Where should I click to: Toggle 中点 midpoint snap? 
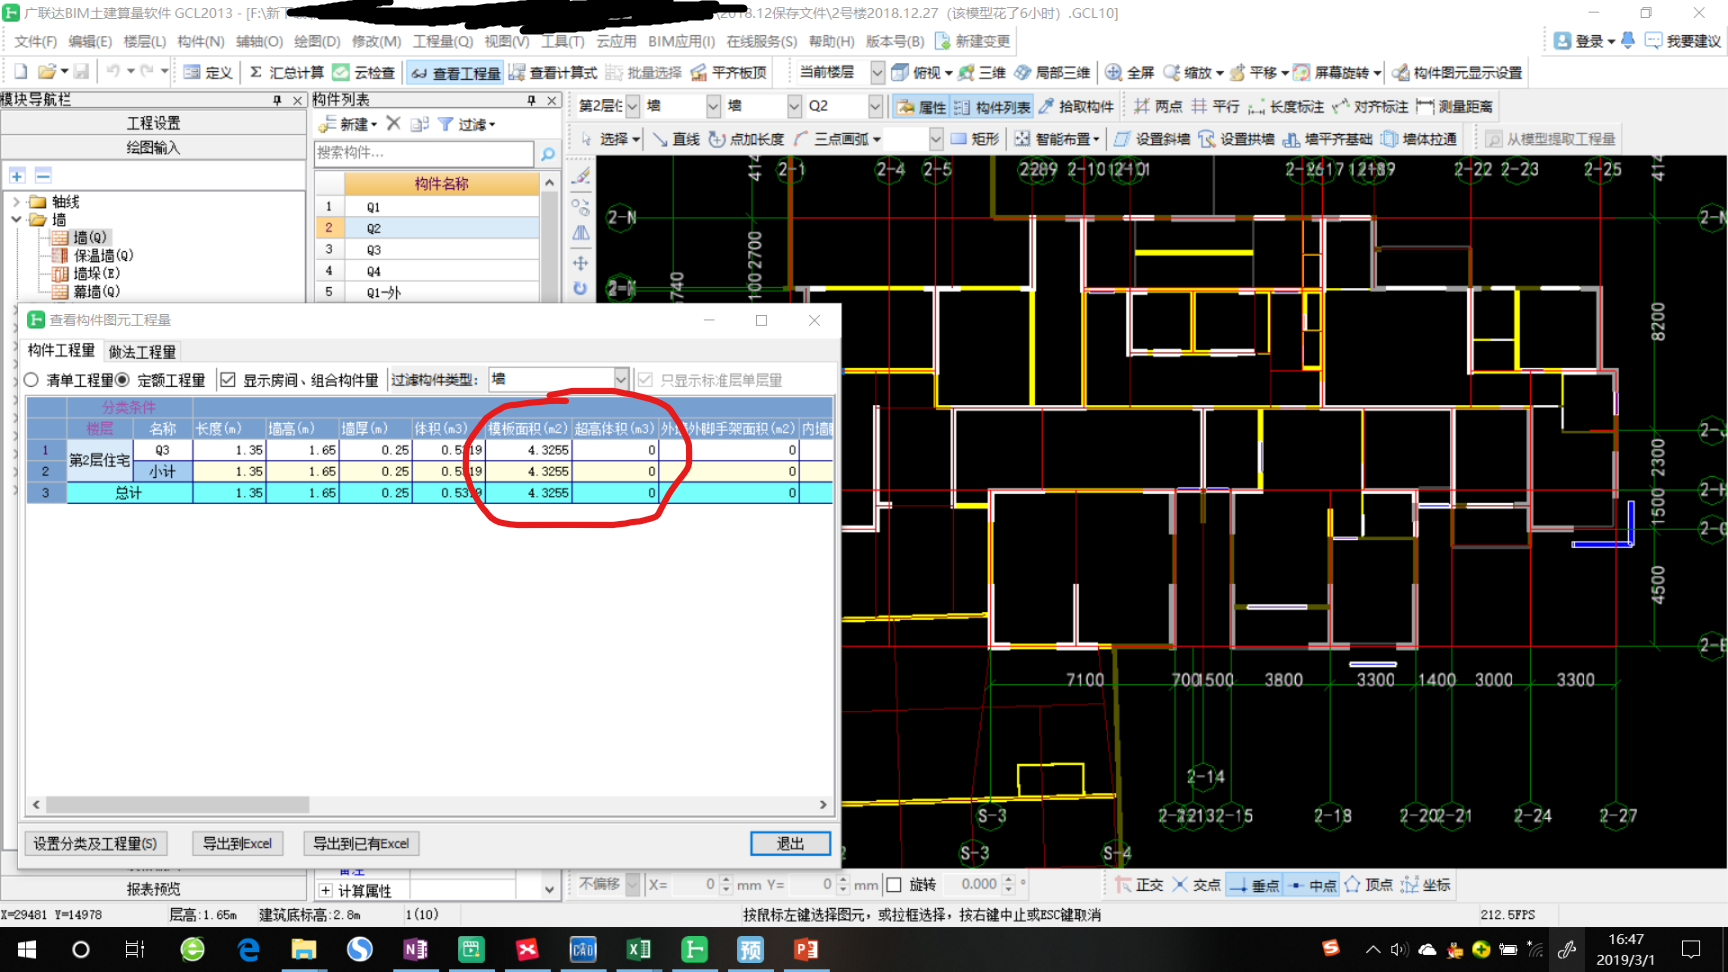pyautogui.click(x=1312, y=885)
